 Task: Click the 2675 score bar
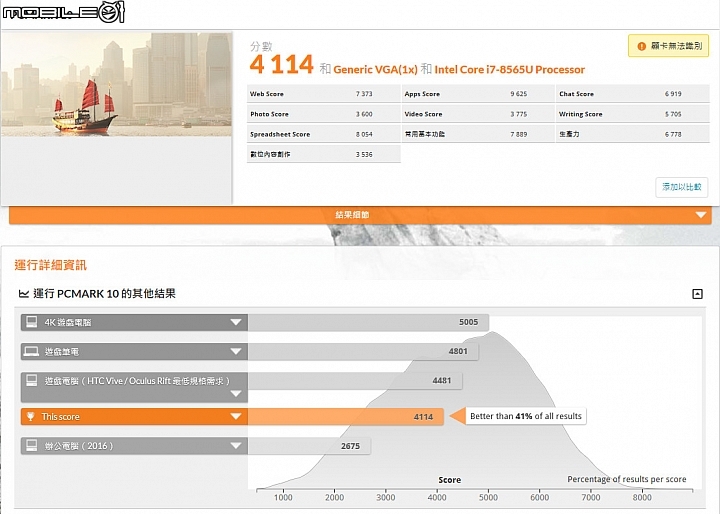(x=309, y=446)
